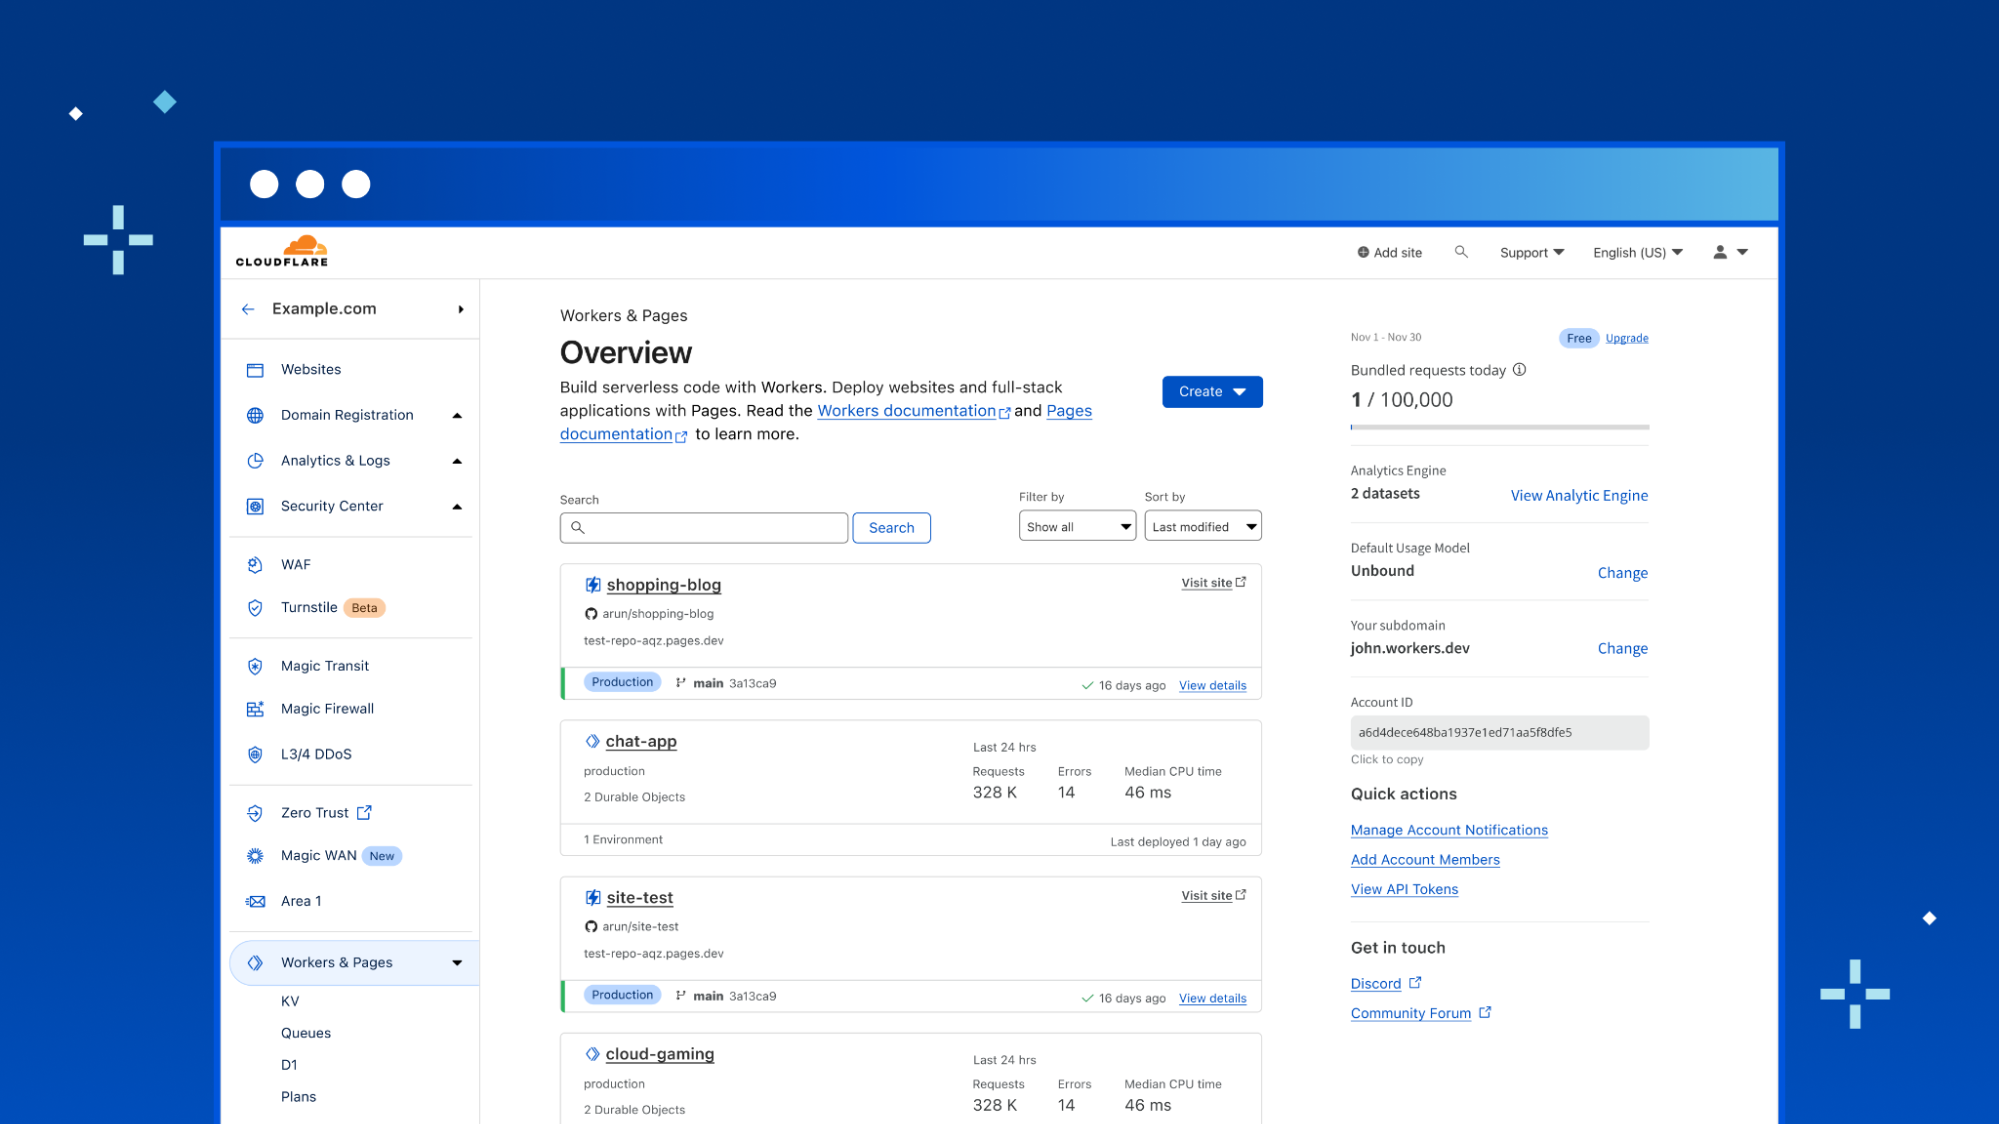Viewport: 1999px width, 1125px height.
Task: Click the back arrow next to Example.com
Action: [248, 309]
